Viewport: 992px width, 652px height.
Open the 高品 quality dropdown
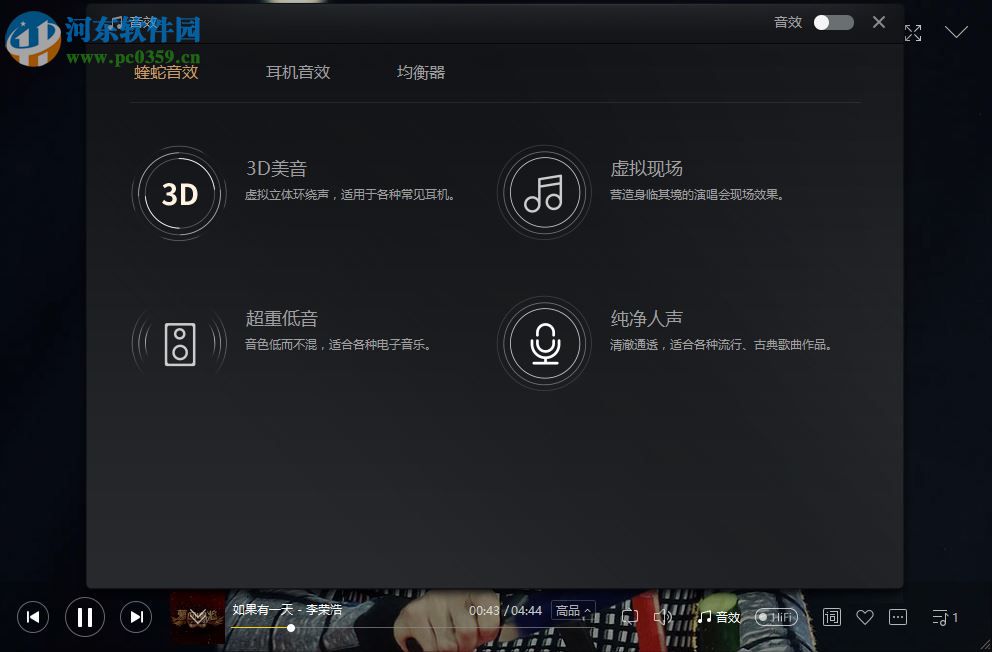(571, 610)
